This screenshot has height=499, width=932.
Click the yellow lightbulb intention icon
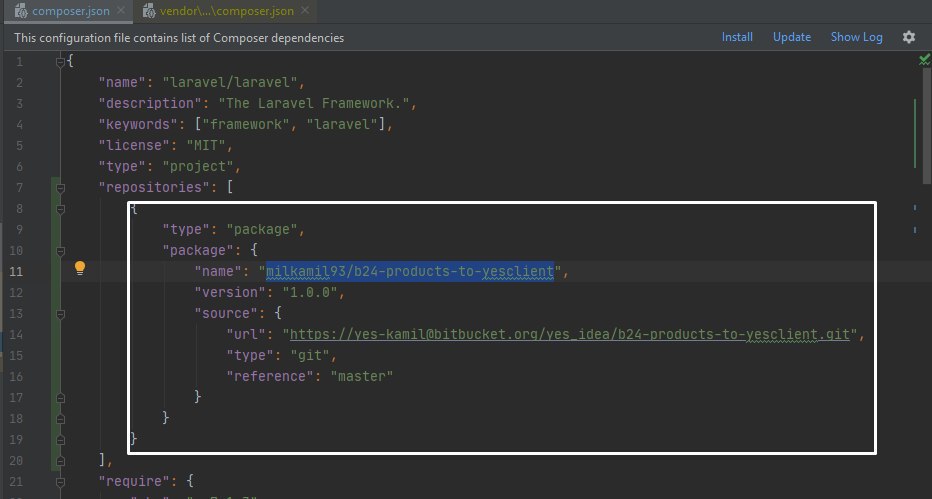80,269
